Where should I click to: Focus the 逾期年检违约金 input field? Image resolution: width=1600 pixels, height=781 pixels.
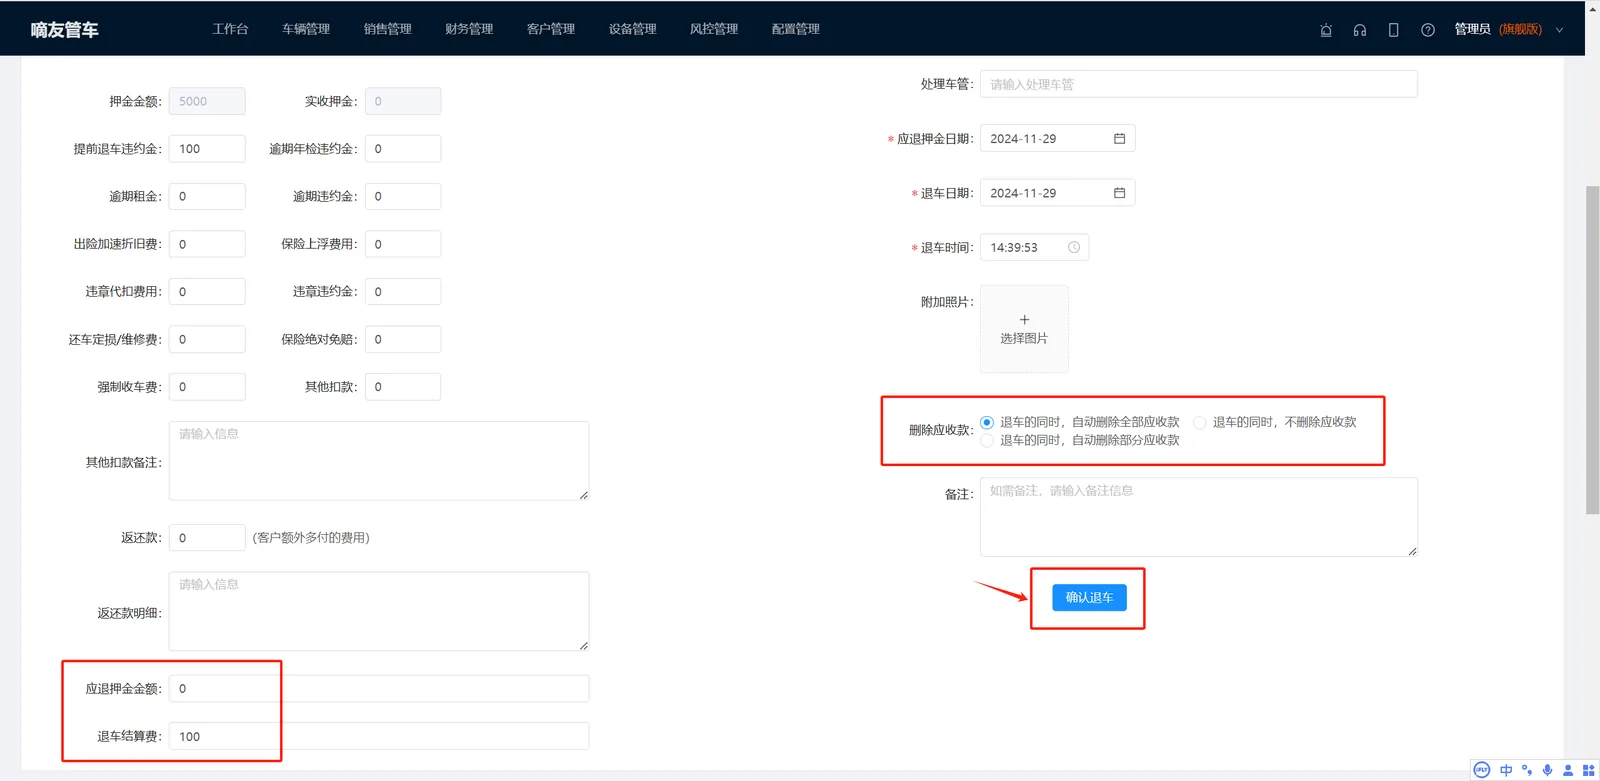pyautogui.click(x=403, y=149)
